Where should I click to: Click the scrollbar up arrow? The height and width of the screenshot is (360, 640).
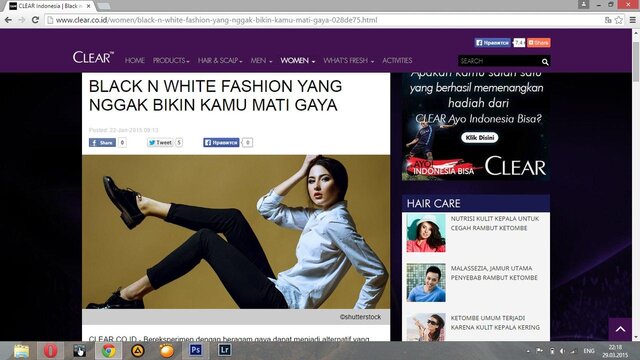coord(636,33)
